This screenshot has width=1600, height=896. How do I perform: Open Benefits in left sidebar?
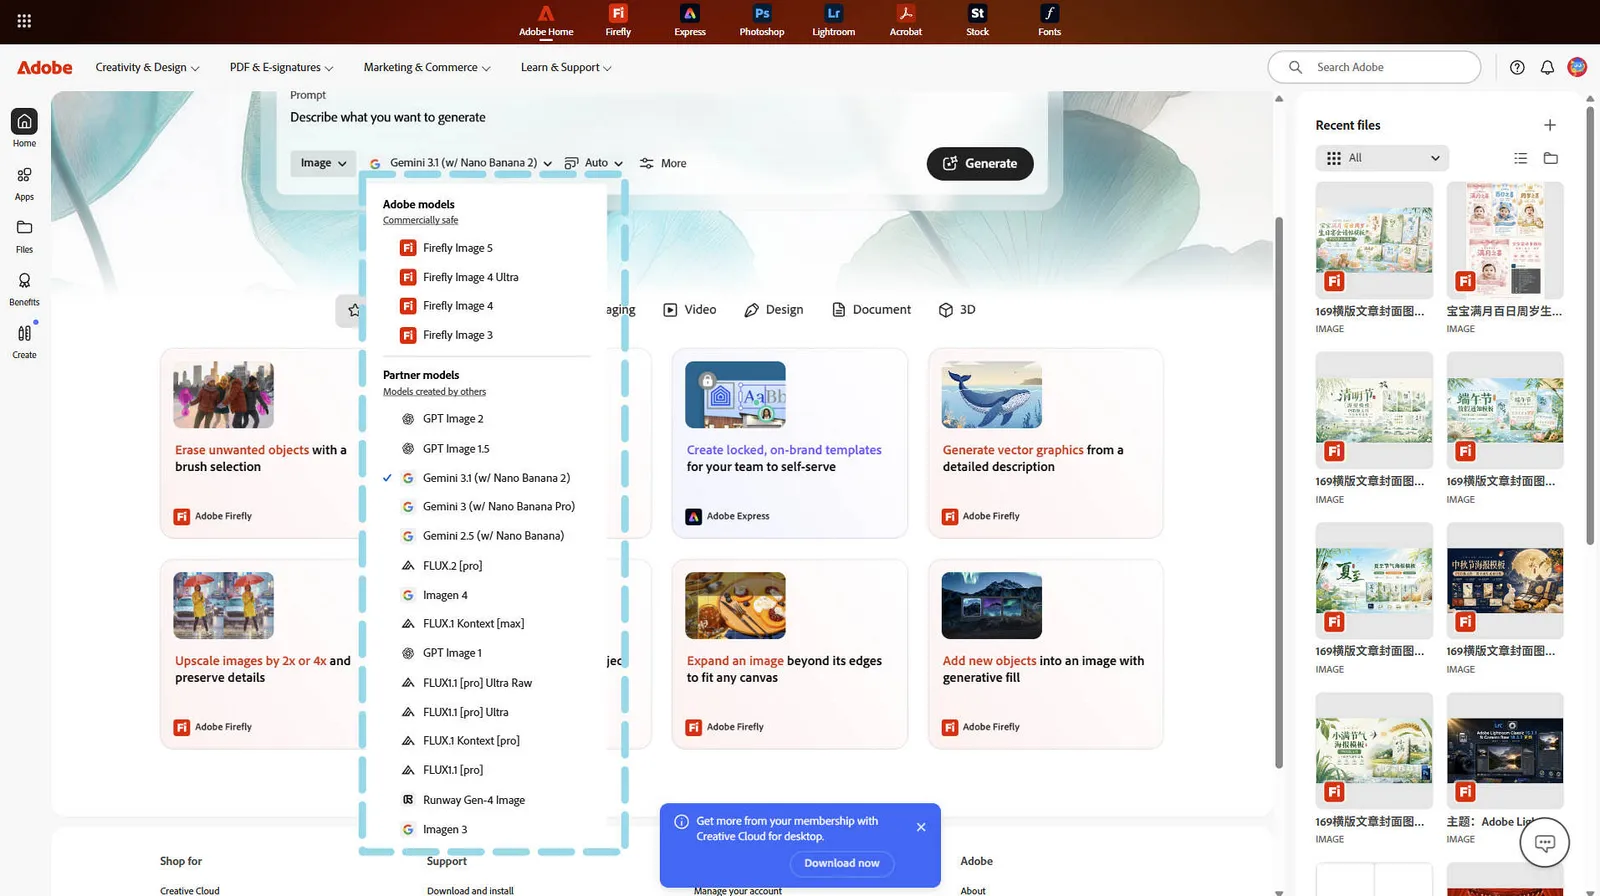(x=24, y=289)
